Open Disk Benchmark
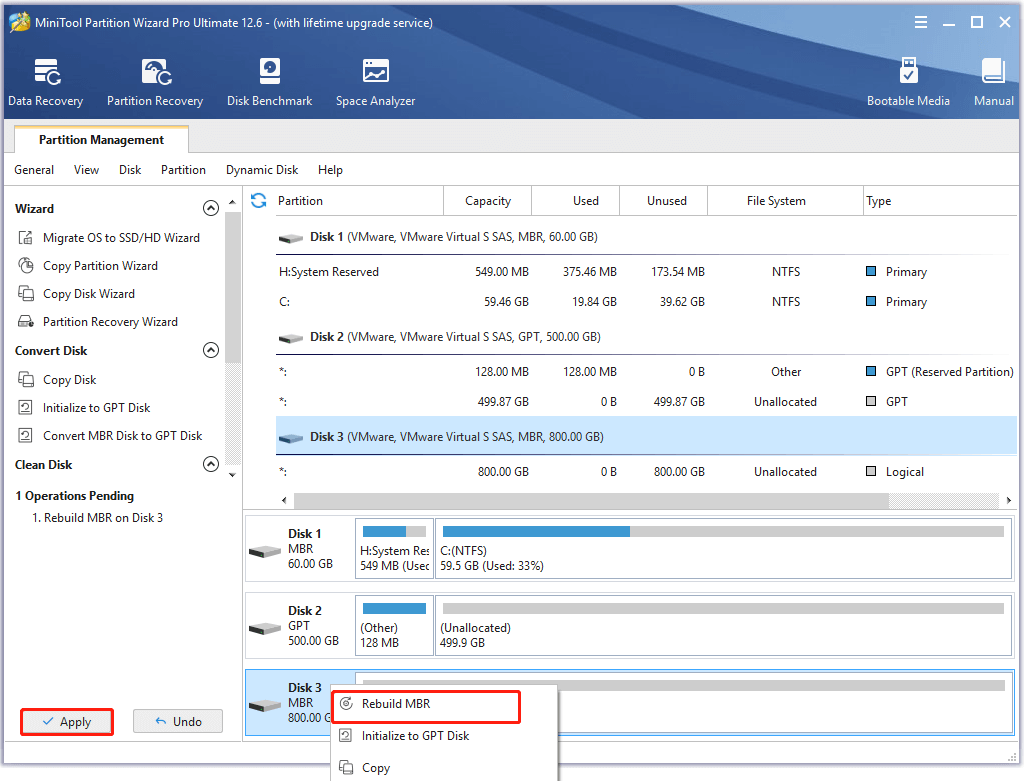Viewport: 1025px width, 781px height. [x=269, y=82]
